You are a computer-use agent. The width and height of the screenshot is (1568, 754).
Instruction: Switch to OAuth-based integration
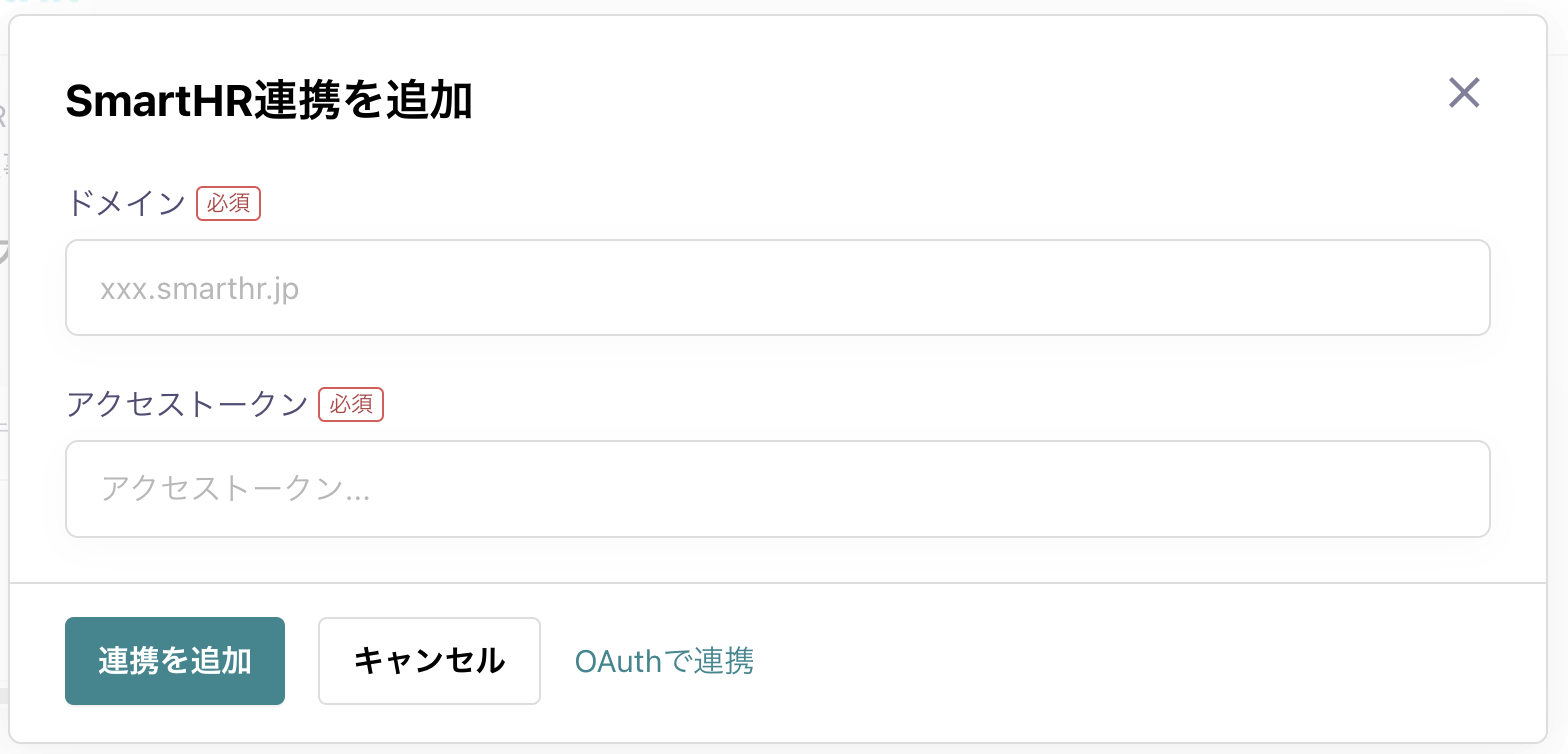click(x=664, y=661)
